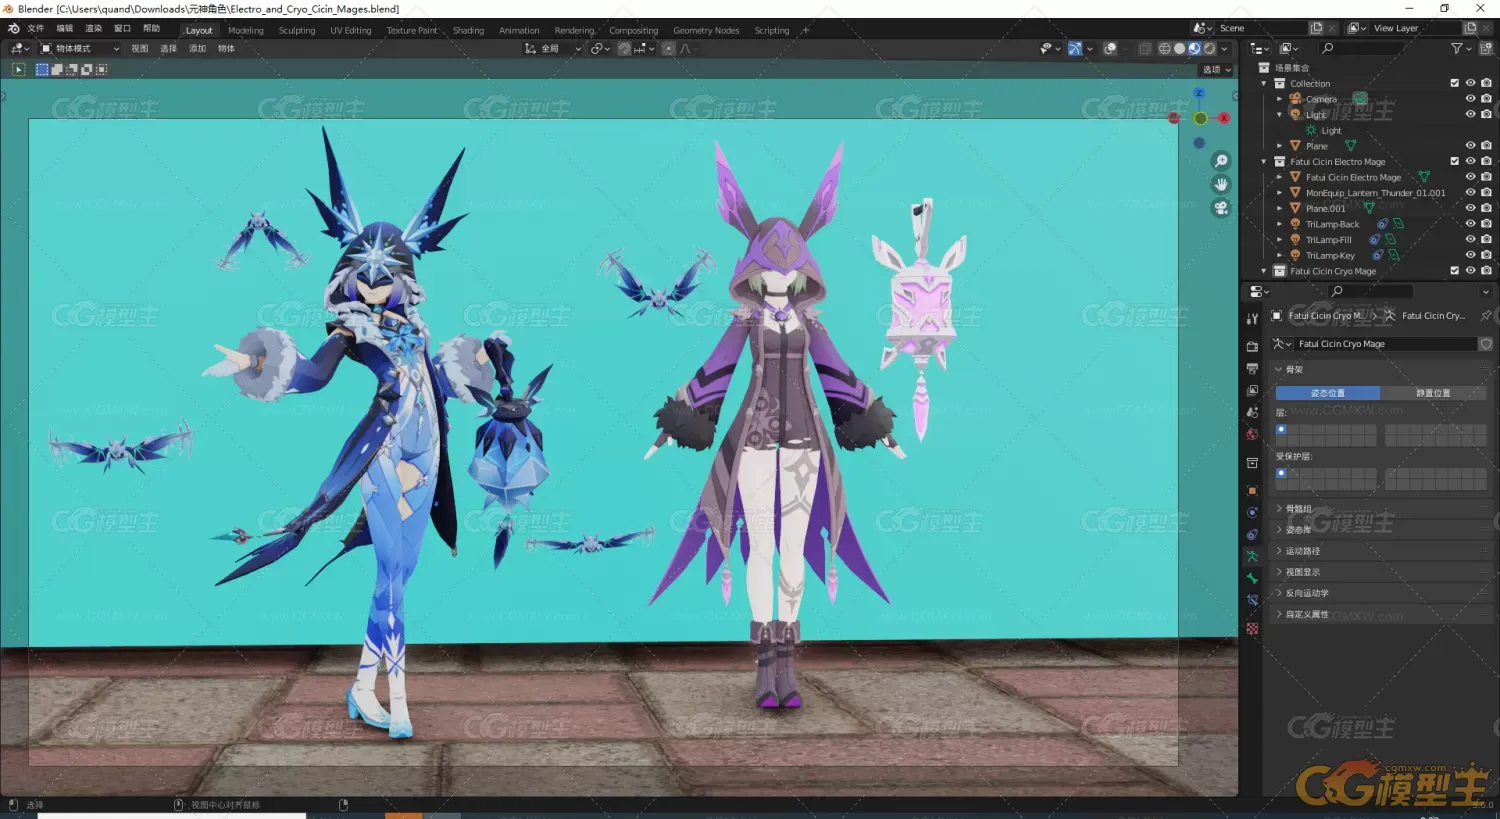Switch to the UV Editing workspace tab

click(351, 31)
